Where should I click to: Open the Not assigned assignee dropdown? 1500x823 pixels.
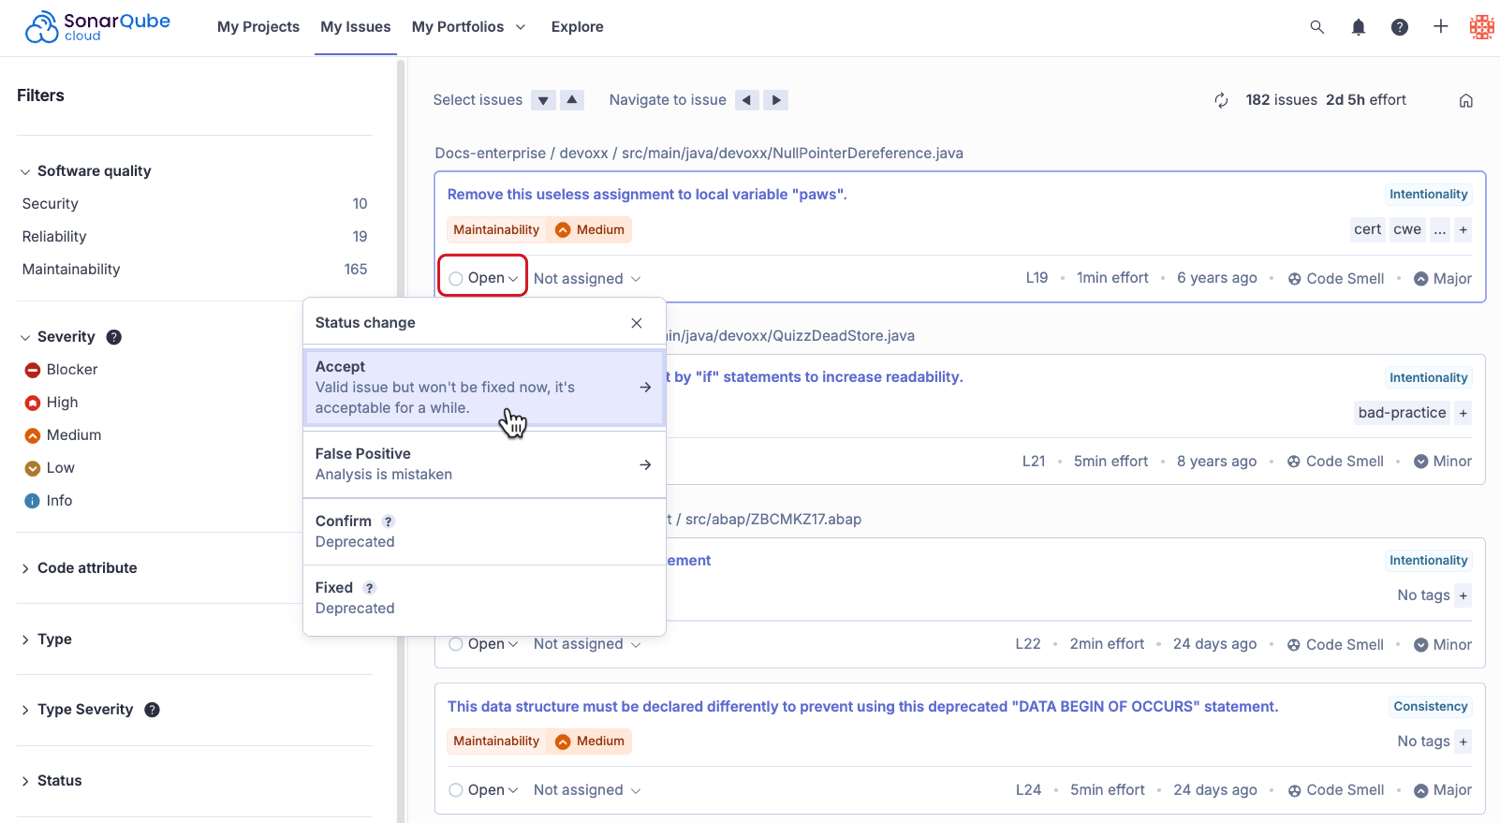587,277
